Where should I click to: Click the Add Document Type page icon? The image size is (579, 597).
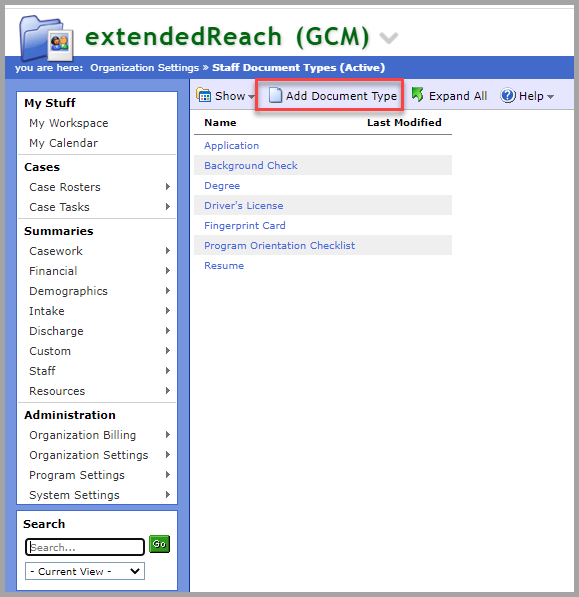click(x=275, y=96)
